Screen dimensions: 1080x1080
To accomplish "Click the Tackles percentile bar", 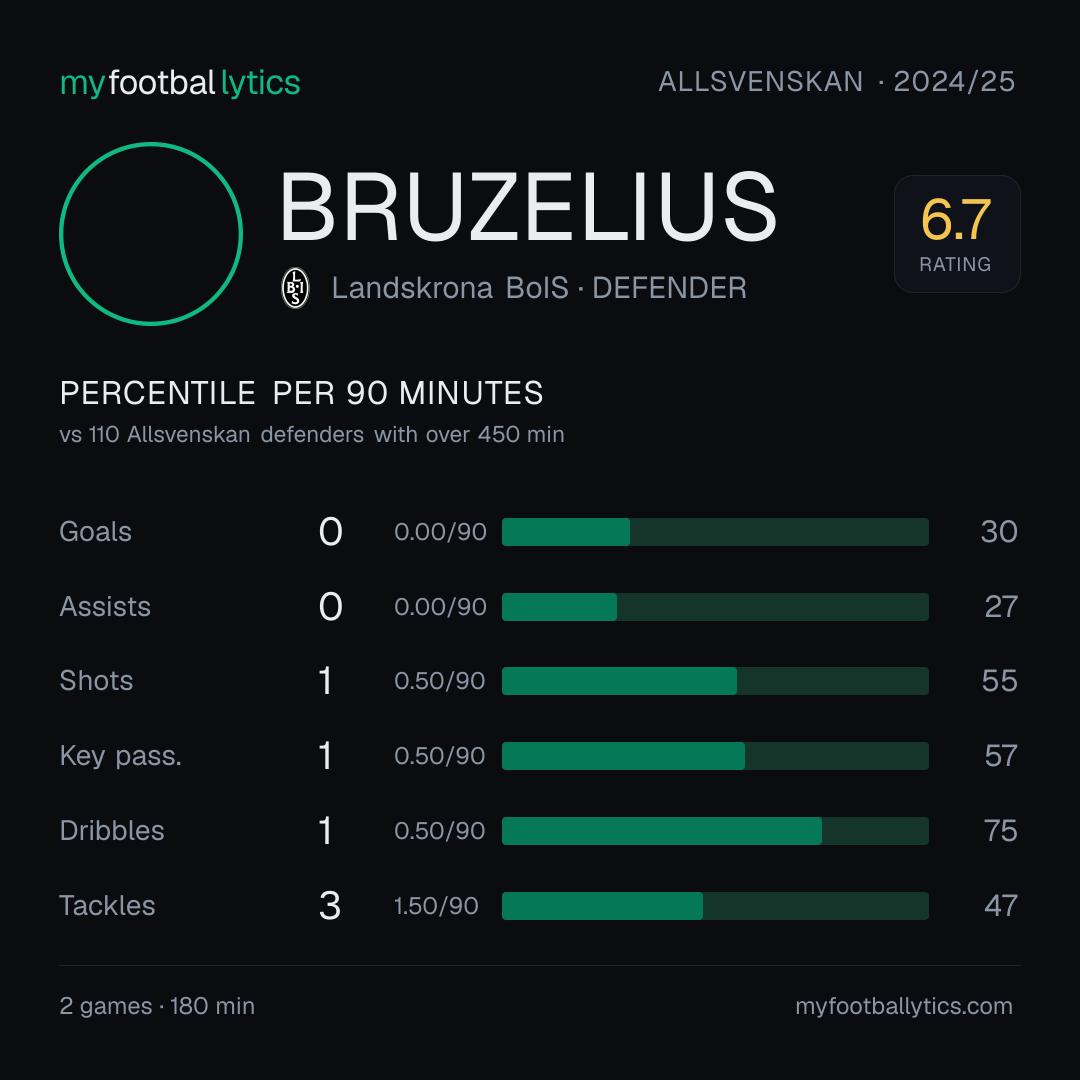I will point(715,906).
